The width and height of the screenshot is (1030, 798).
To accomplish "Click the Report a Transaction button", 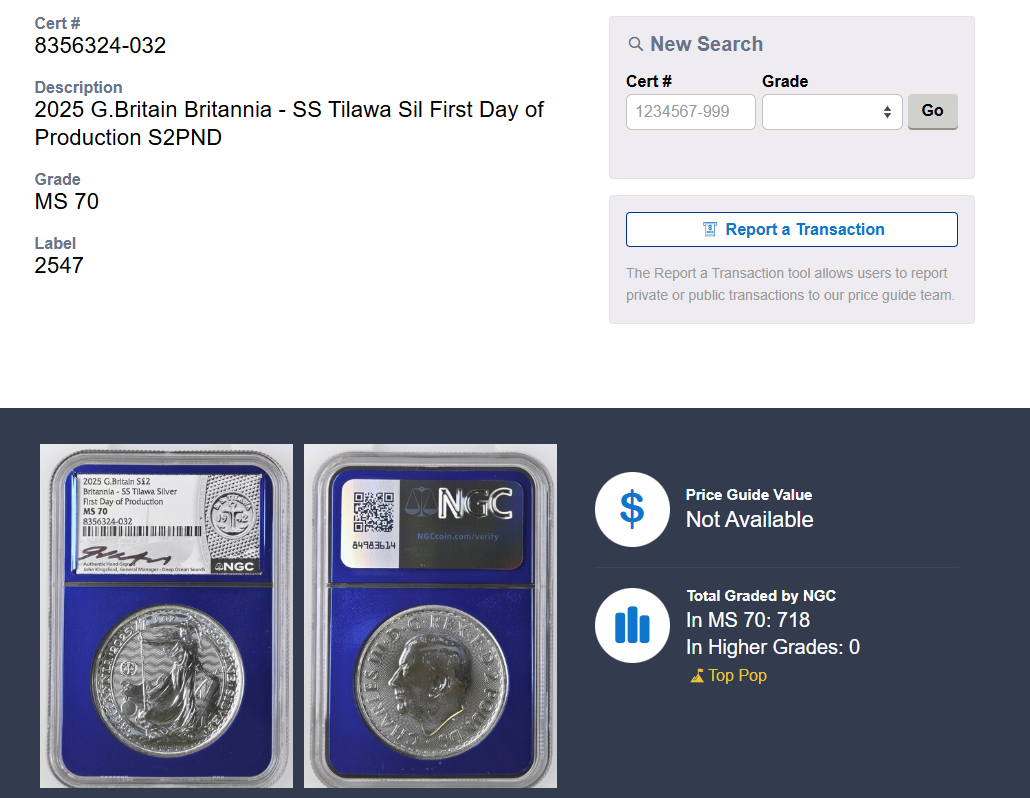I will click(x=792, y=229).
